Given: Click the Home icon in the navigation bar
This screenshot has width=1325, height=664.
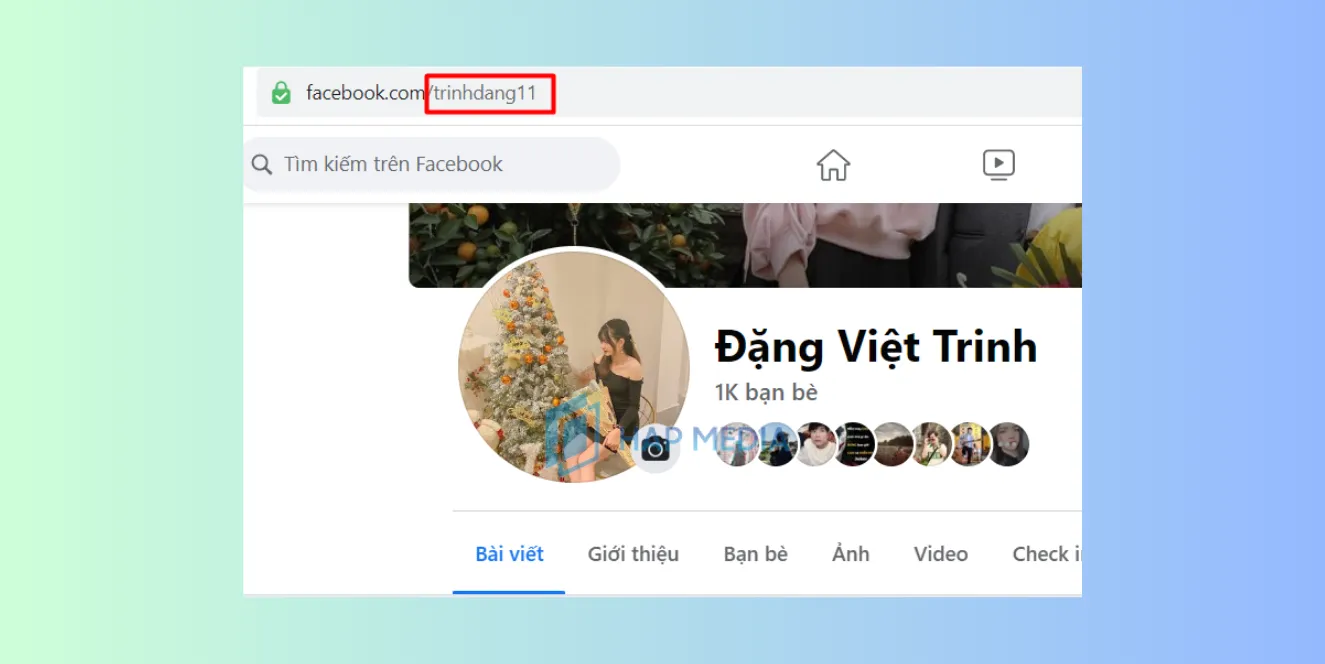Looking at the screenshot, I should pyautogui.click(x=833, y=164).
